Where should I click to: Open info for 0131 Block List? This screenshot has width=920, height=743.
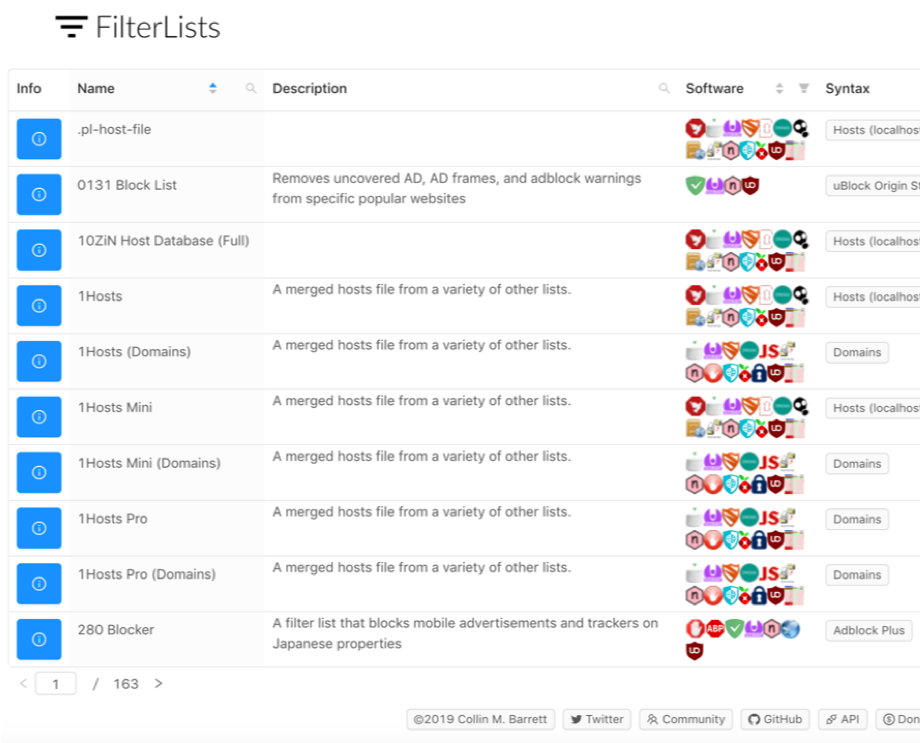pos(39,195)
